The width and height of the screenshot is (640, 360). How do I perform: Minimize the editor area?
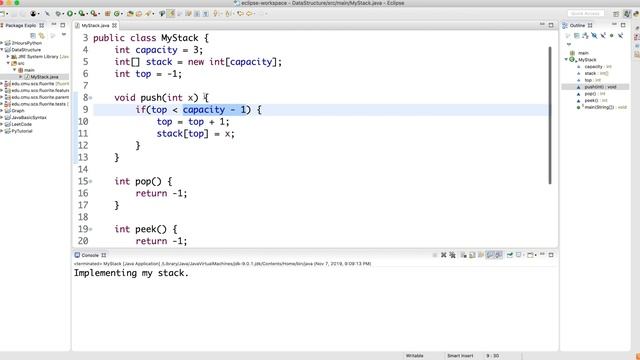click(x=542, y=25)
